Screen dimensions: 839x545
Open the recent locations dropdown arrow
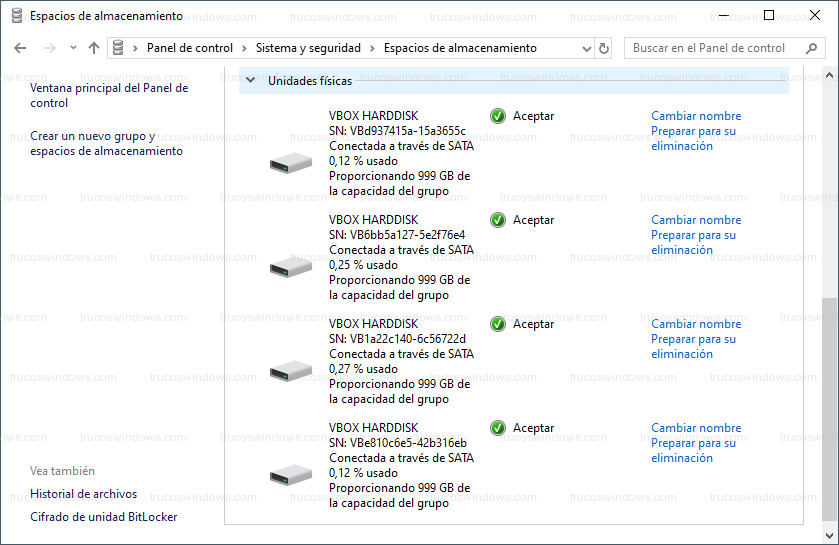pyautogui.click(x=73, y=48)
